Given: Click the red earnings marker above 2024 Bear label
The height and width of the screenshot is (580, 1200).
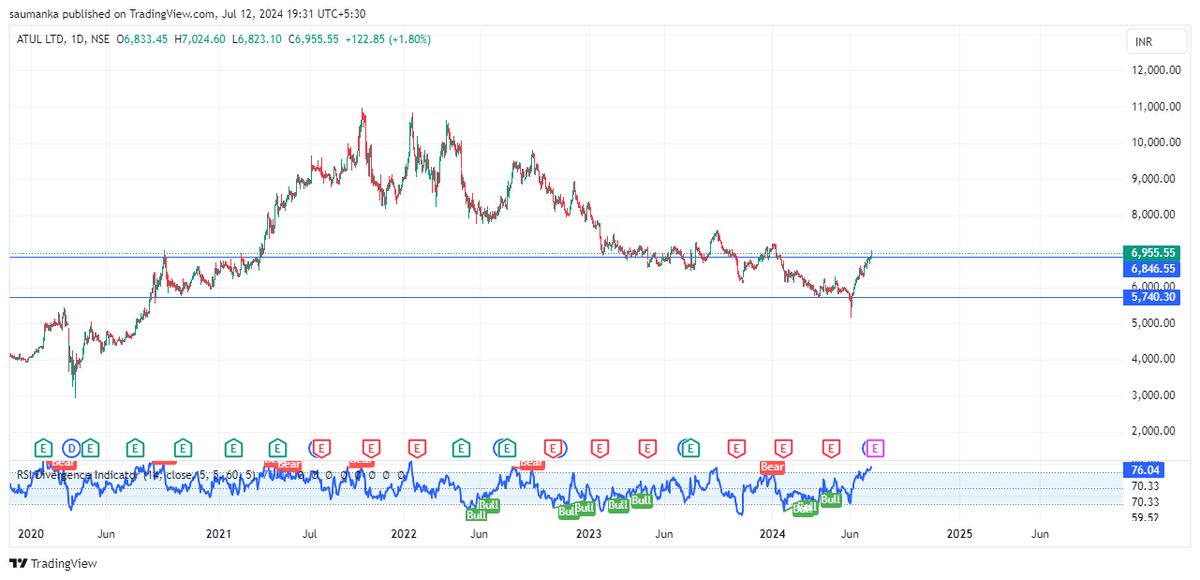Looking at the screenshot, I should [783, 447].
